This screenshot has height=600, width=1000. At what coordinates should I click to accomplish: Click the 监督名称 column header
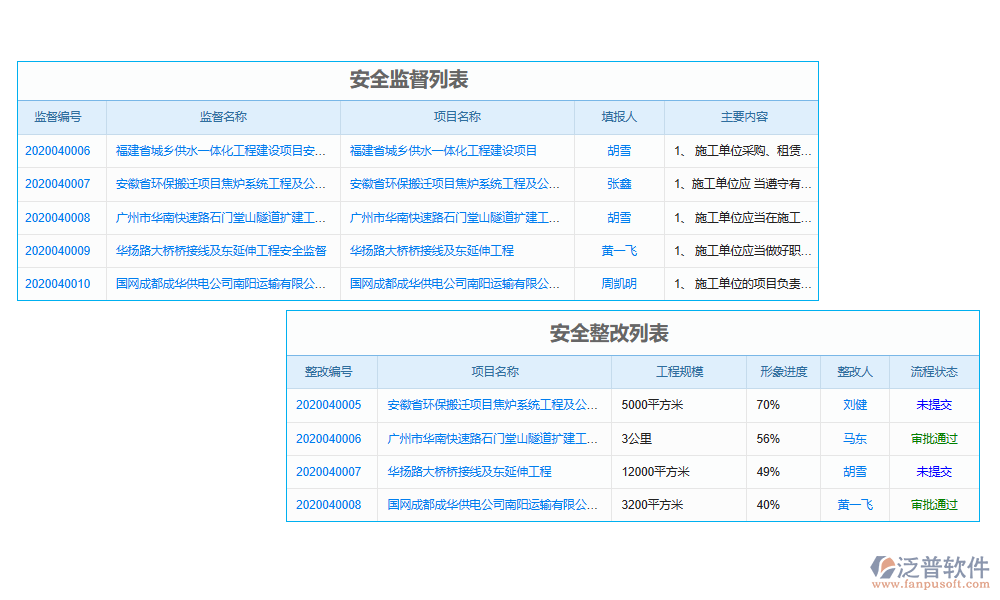(x=223, y=117)
